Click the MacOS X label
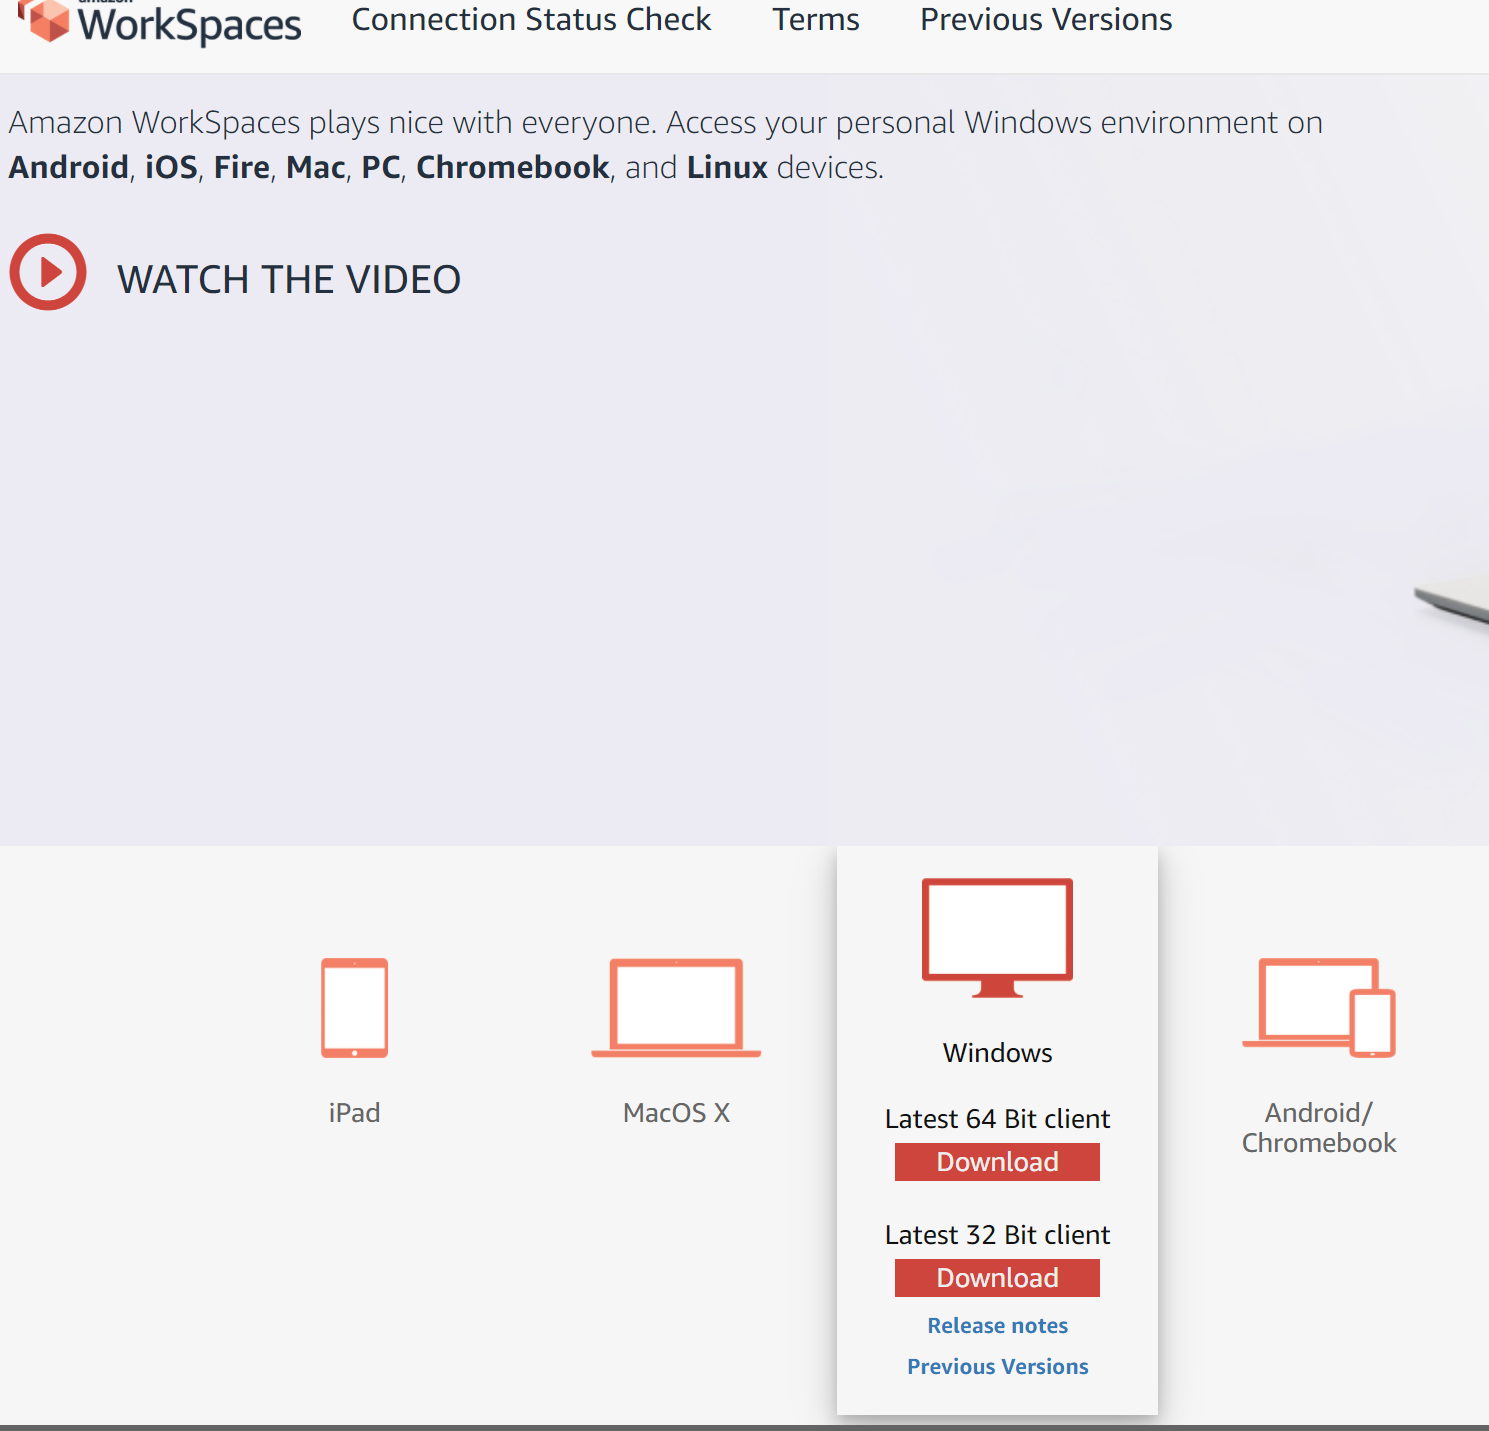The height and width of the screenshot is (1431, 1489). [x=676, y=1113]
